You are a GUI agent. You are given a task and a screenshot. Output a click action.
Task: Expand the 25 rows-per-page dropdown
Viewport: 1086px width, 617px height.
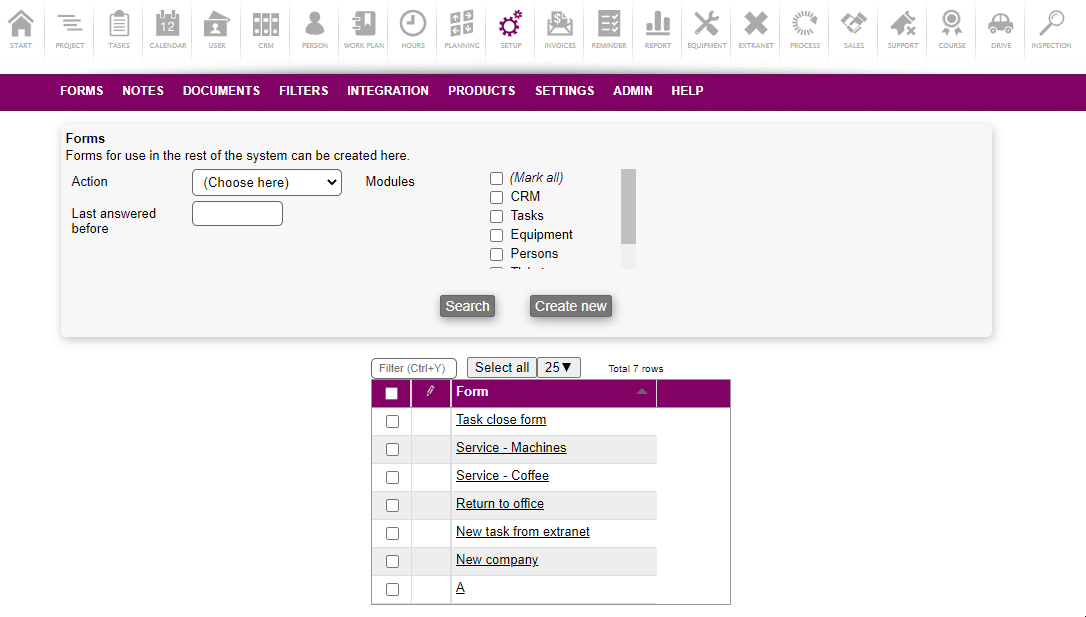click(558, 368)
